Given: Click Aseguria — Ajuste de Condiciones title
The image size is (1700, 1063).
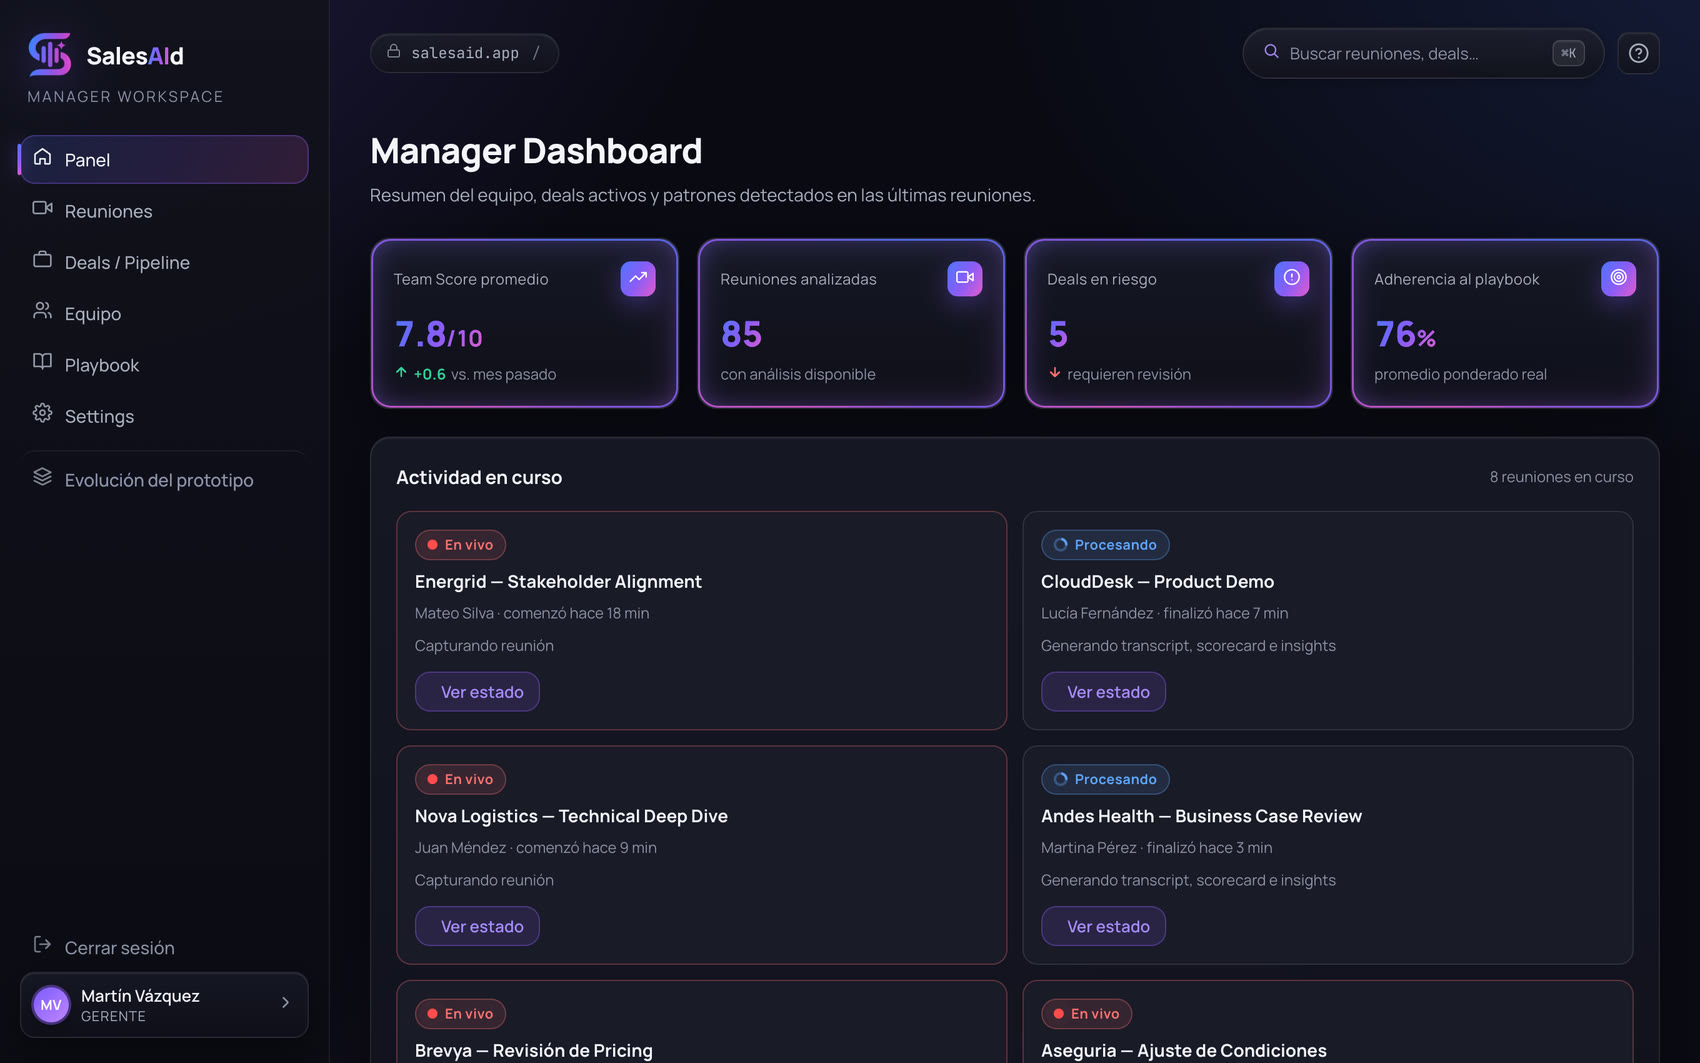Looking at the screenshot, I should coord(1183,1051).
